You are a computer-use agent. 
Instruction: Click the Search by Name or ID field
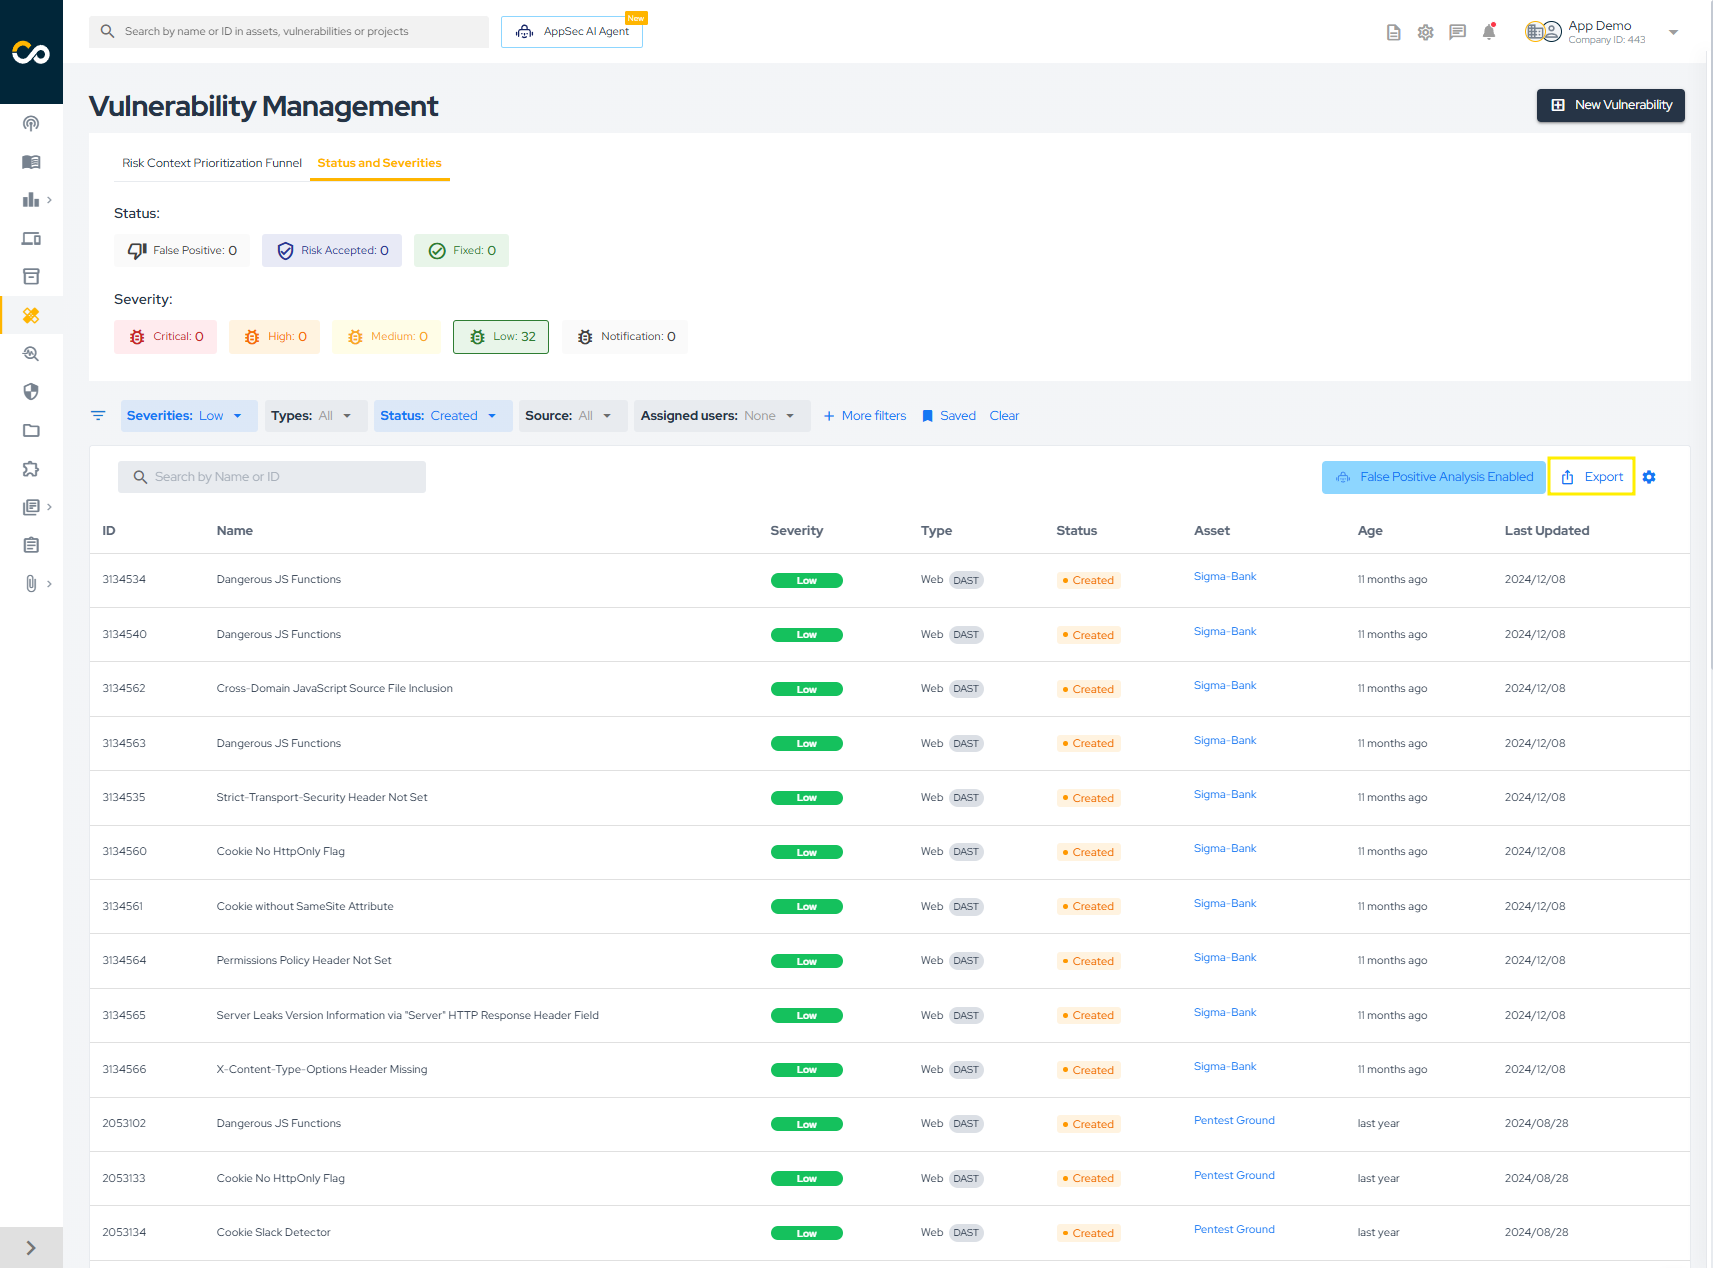pos(272,477)
